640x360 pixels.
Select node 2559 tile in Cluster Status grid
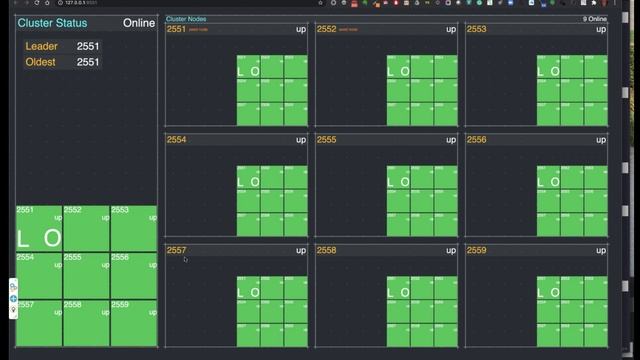click(134, 323)
